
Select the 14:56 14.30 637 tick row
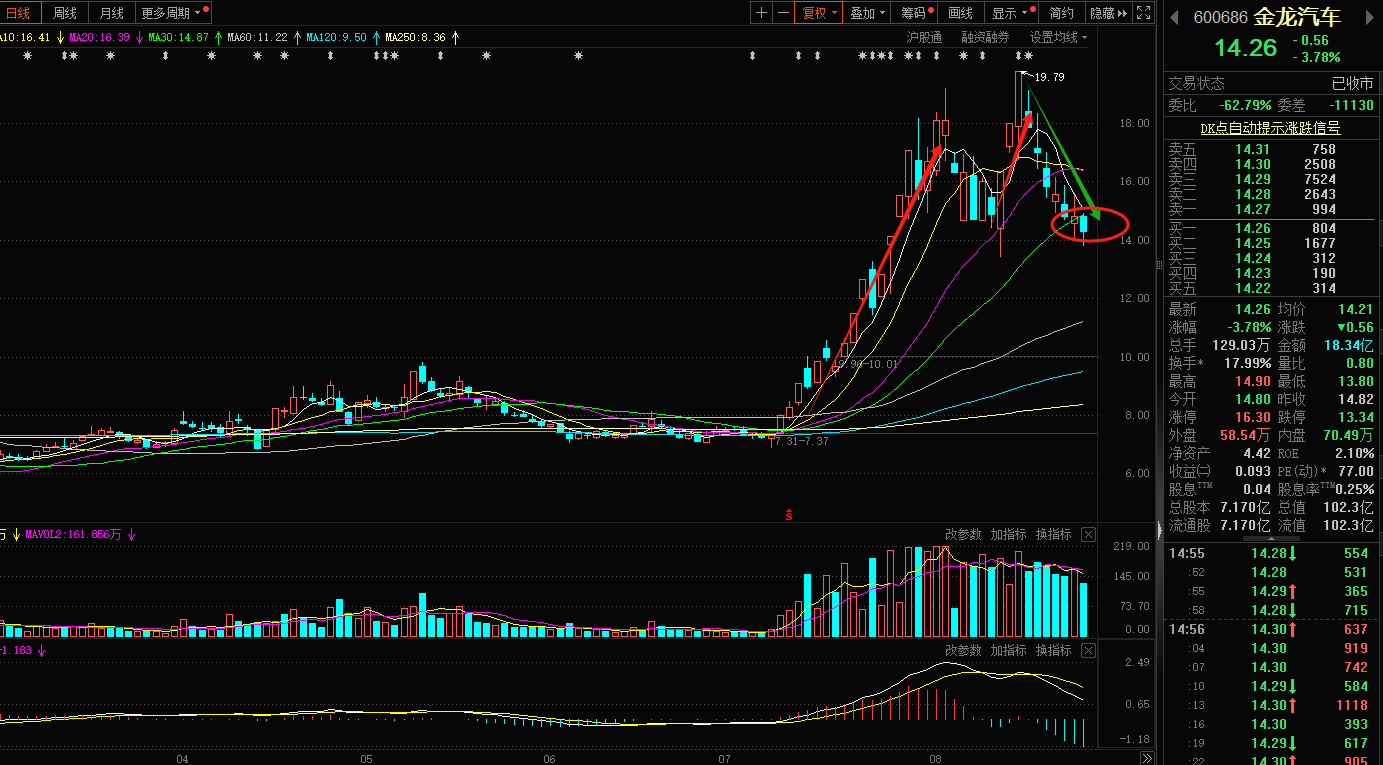pyautogui.click(x=1270, y=629)
